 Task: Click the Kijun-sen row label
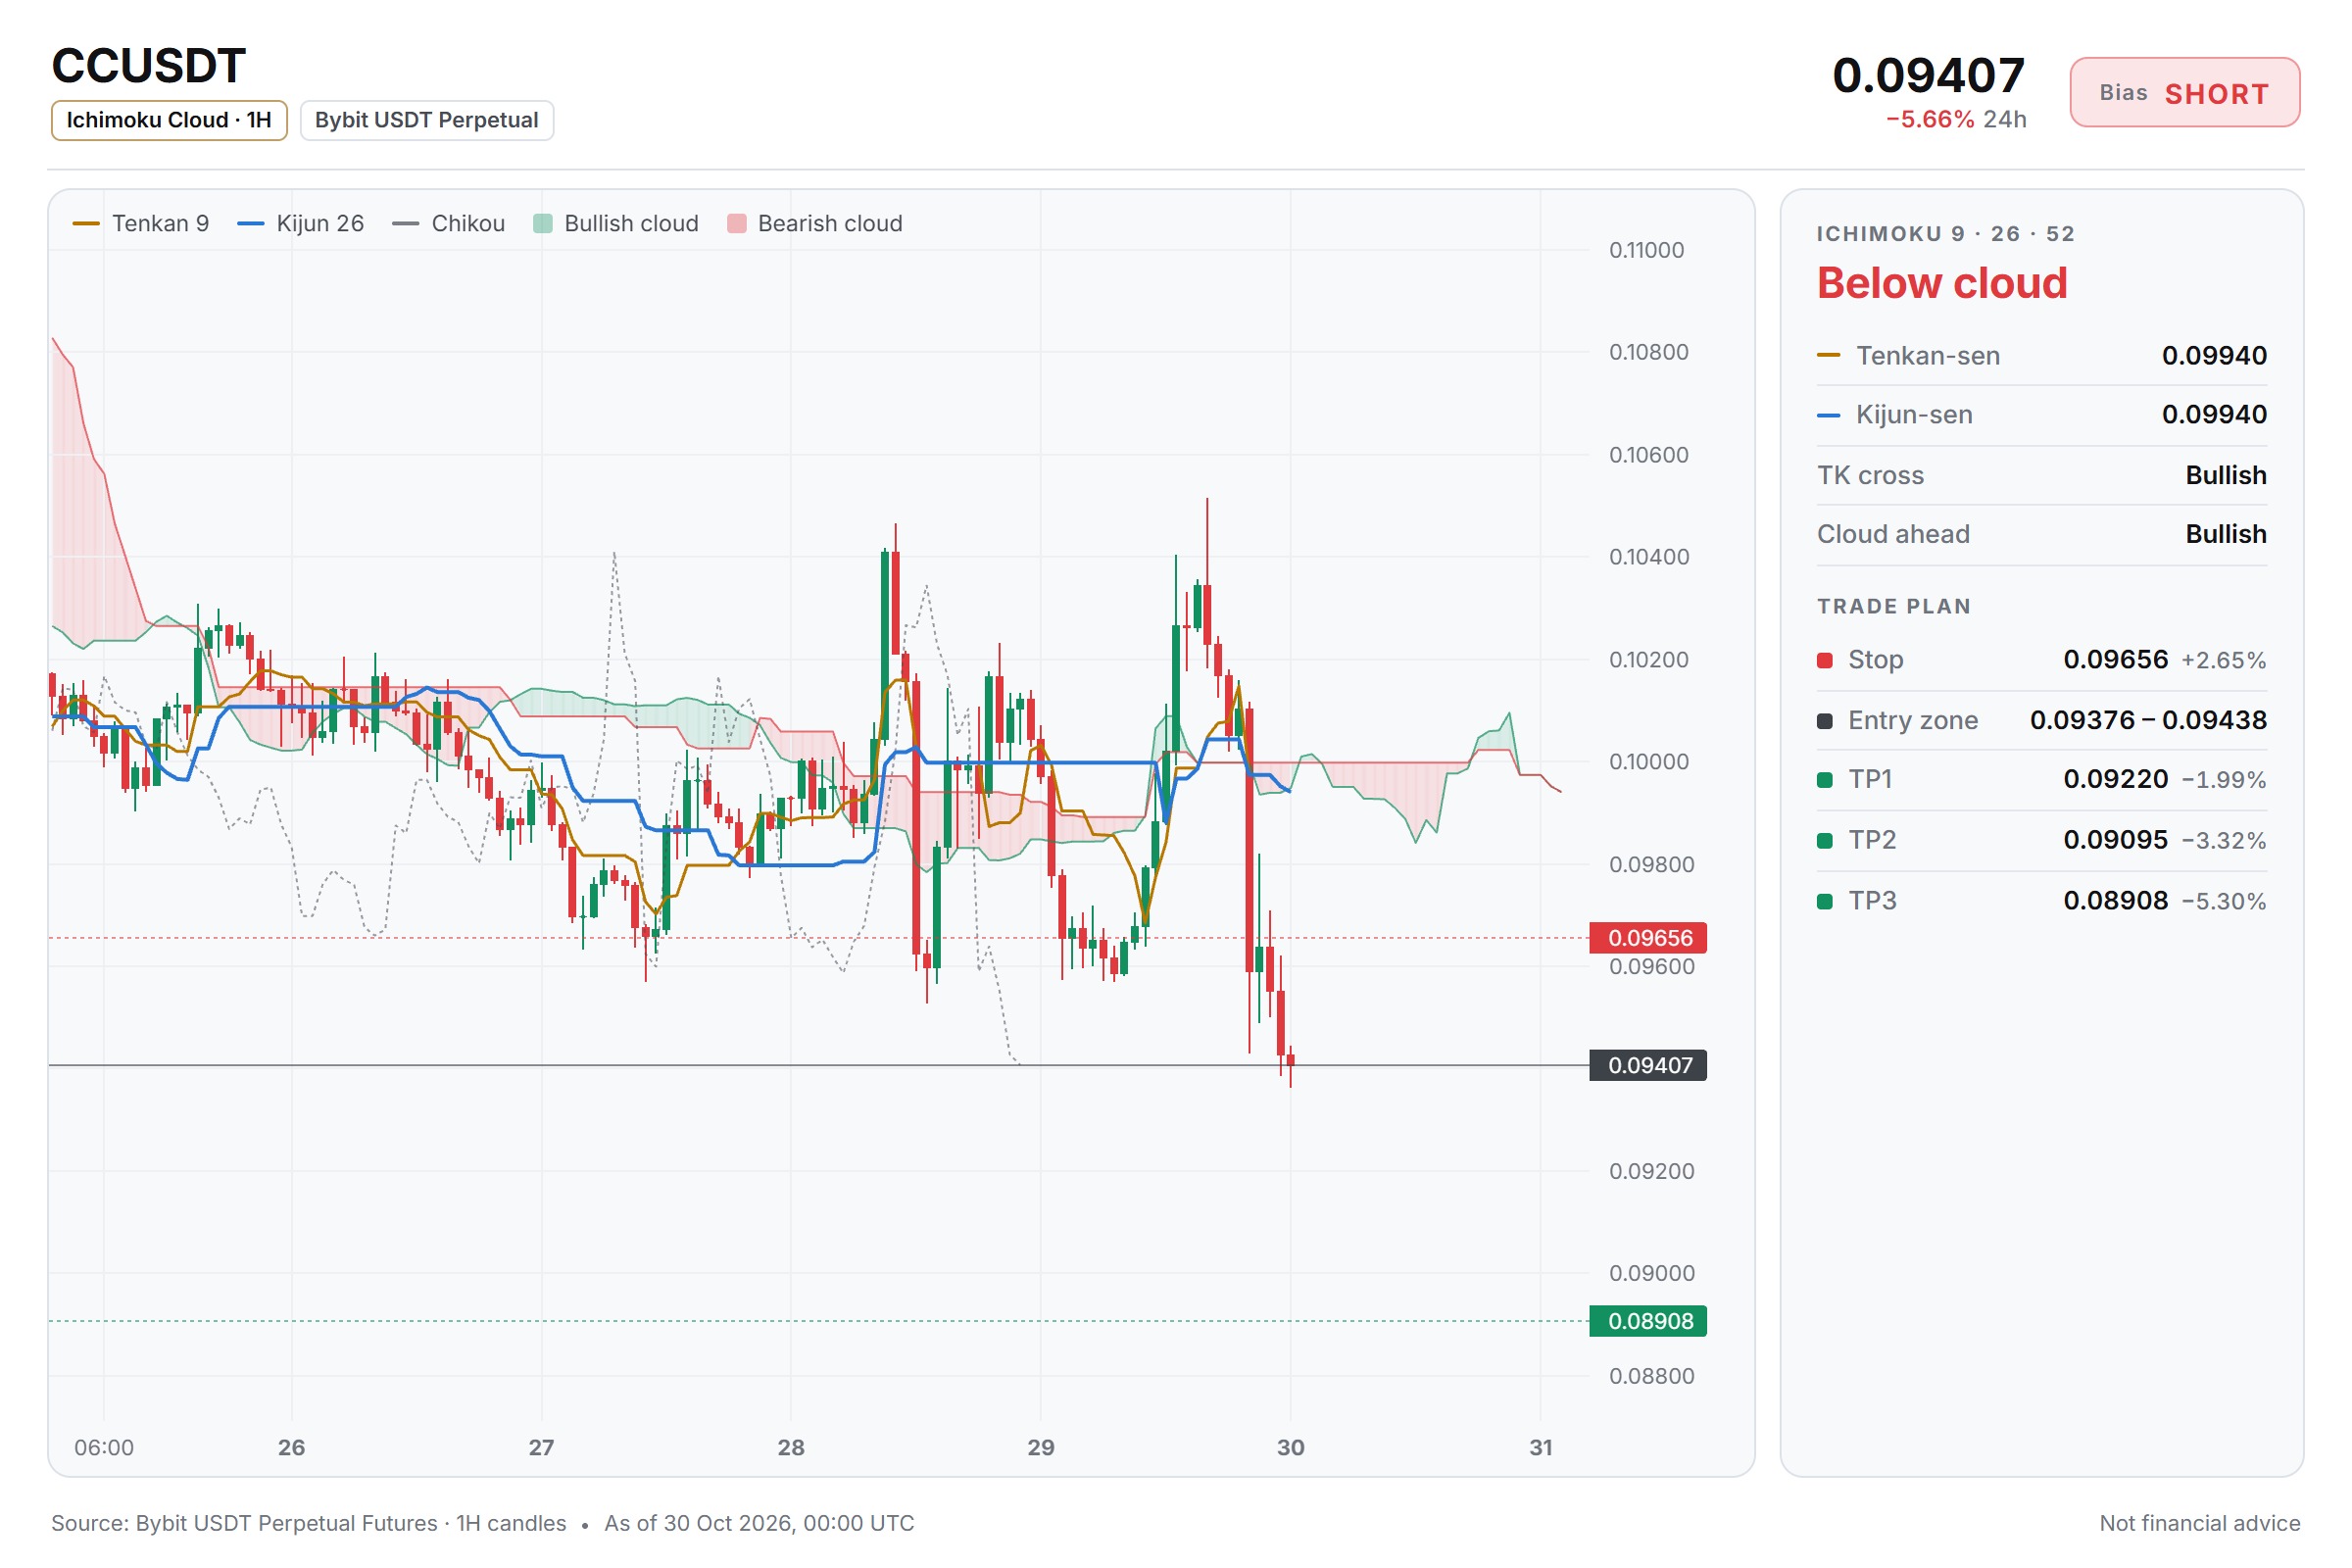tap(1914, 415)
